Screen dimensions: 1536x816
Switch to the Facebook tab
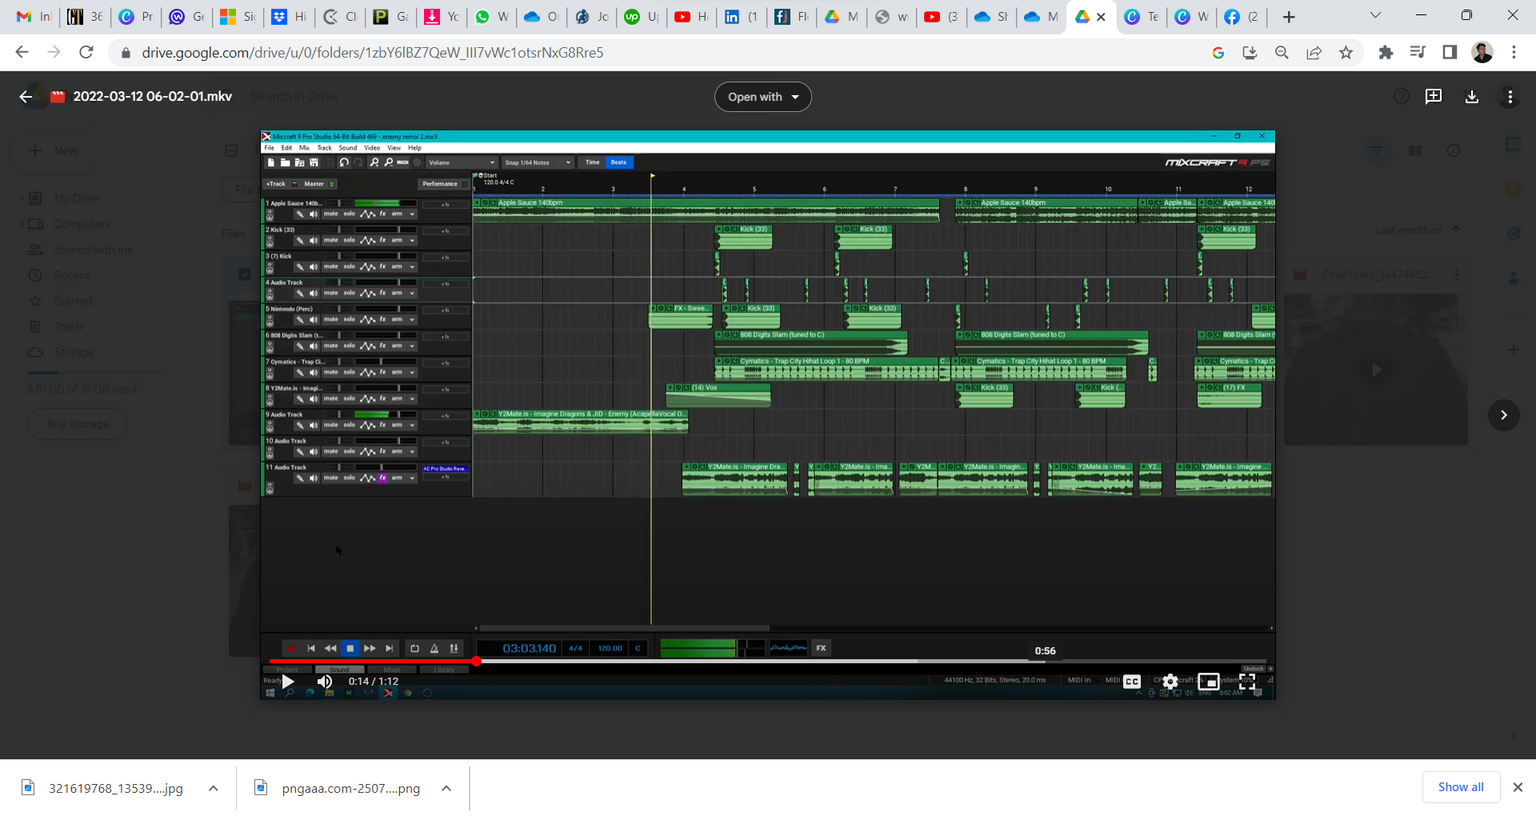tap(1242, 17)
